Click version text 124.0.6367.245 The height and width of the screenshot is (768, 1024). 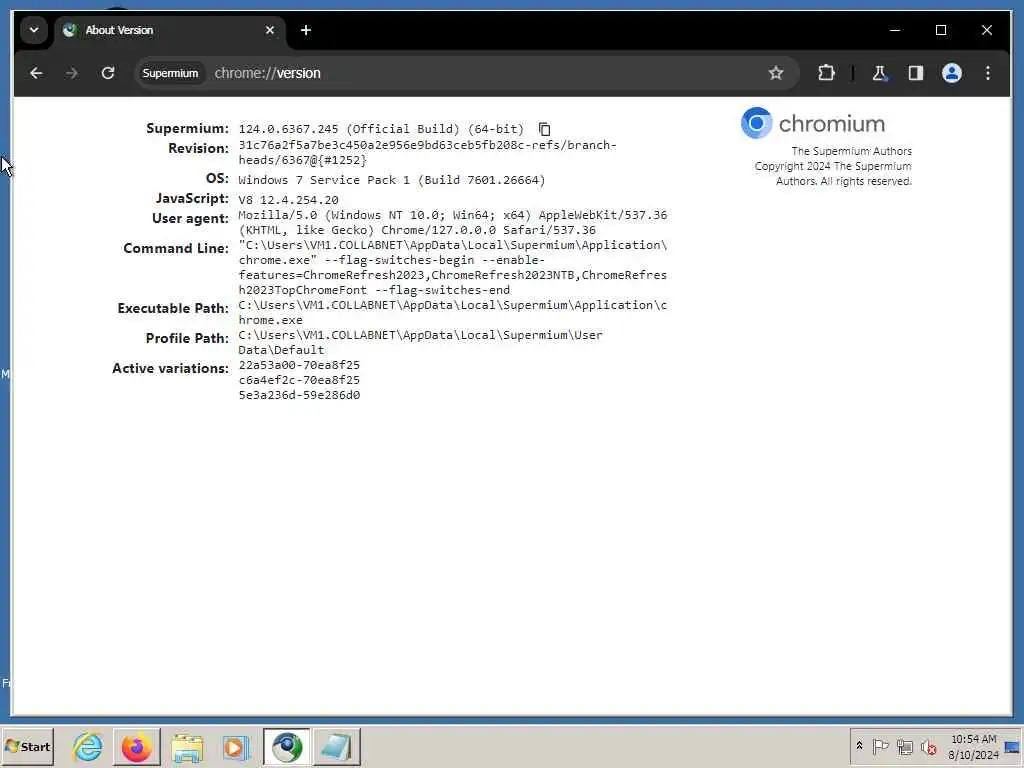tap(288, 129)
